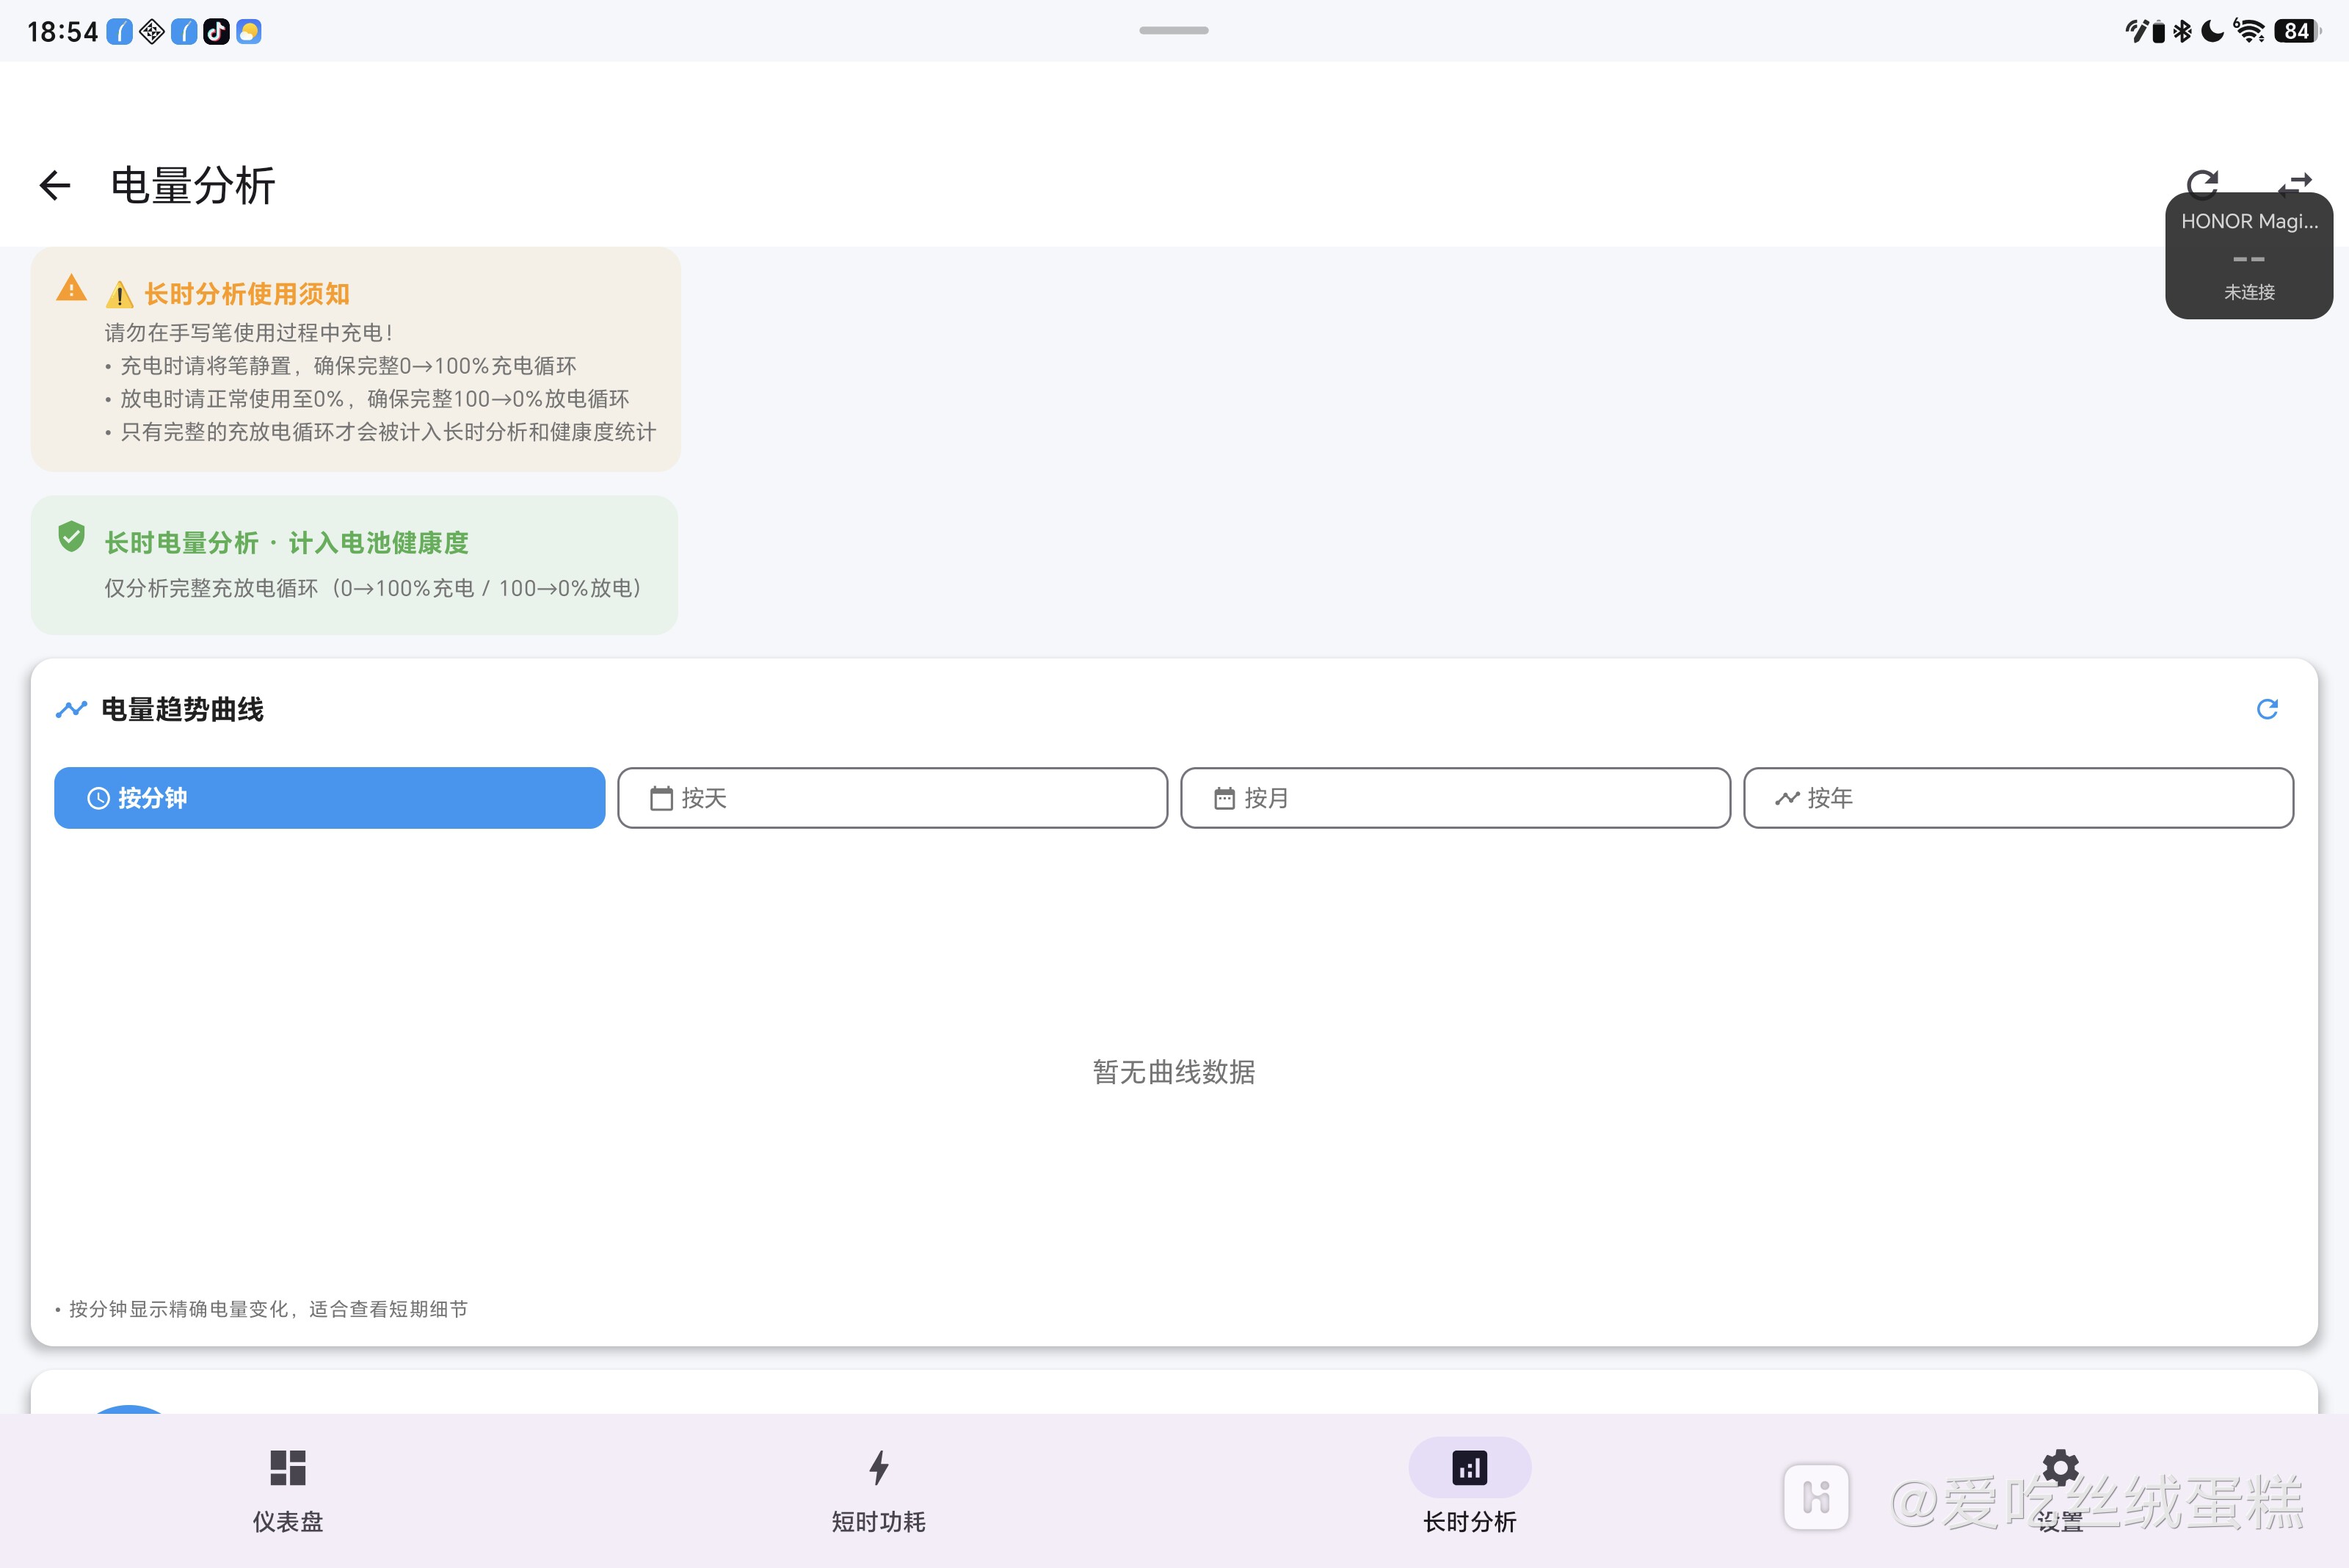Go back using the arrow icon
The height and width of the screenshot is (1568, 2349).
tap(55, 185)
